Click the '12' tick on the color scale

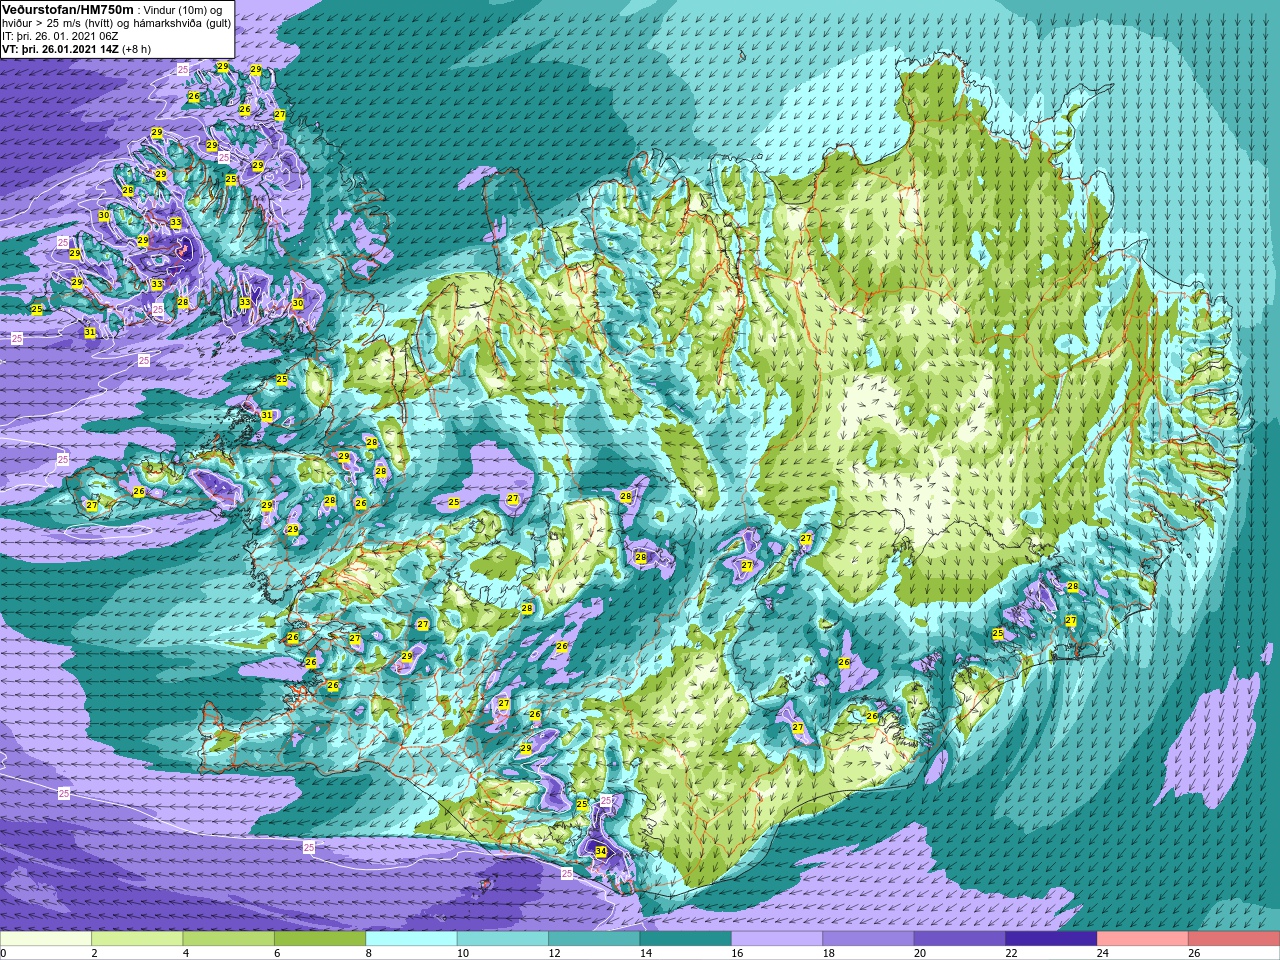click(554, 953)
